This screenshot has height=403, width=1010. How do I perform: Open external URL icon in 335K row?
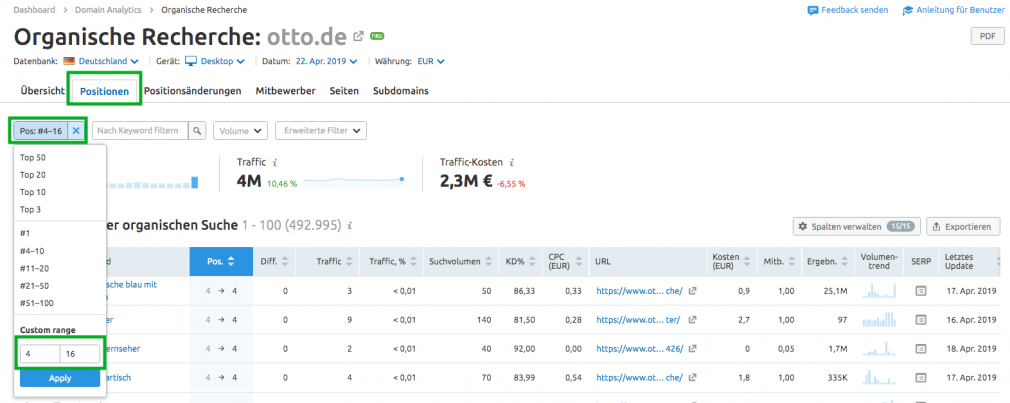click(x=692, y=377)
